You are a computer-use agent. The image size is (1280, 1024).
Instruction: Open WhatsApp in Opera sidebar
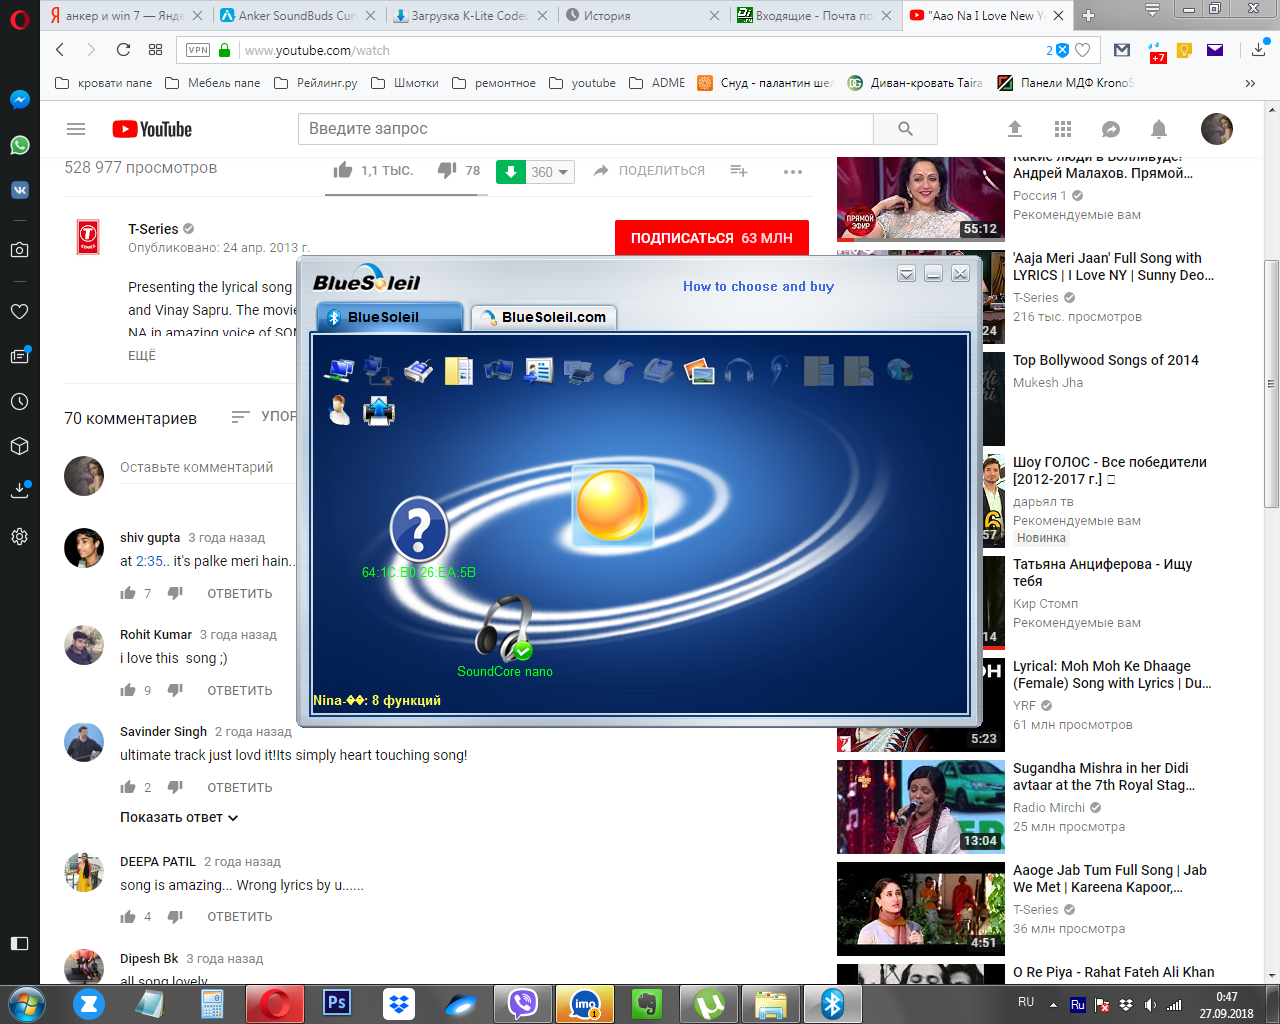tap(19, 145)
